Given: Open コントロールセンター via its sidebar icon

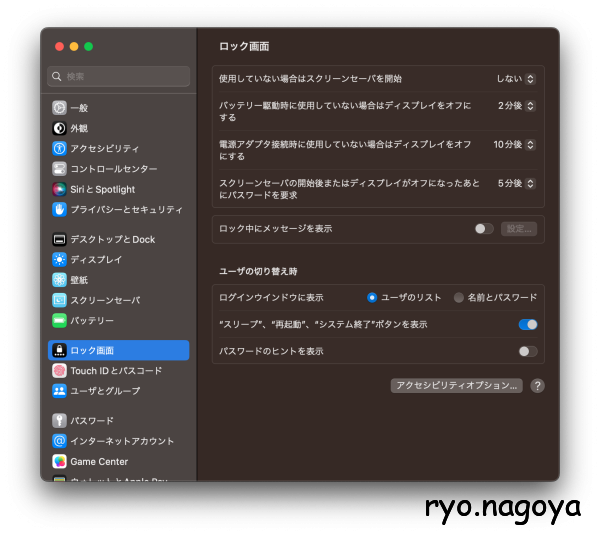Looking at the screenshot, I should [60, 169].
